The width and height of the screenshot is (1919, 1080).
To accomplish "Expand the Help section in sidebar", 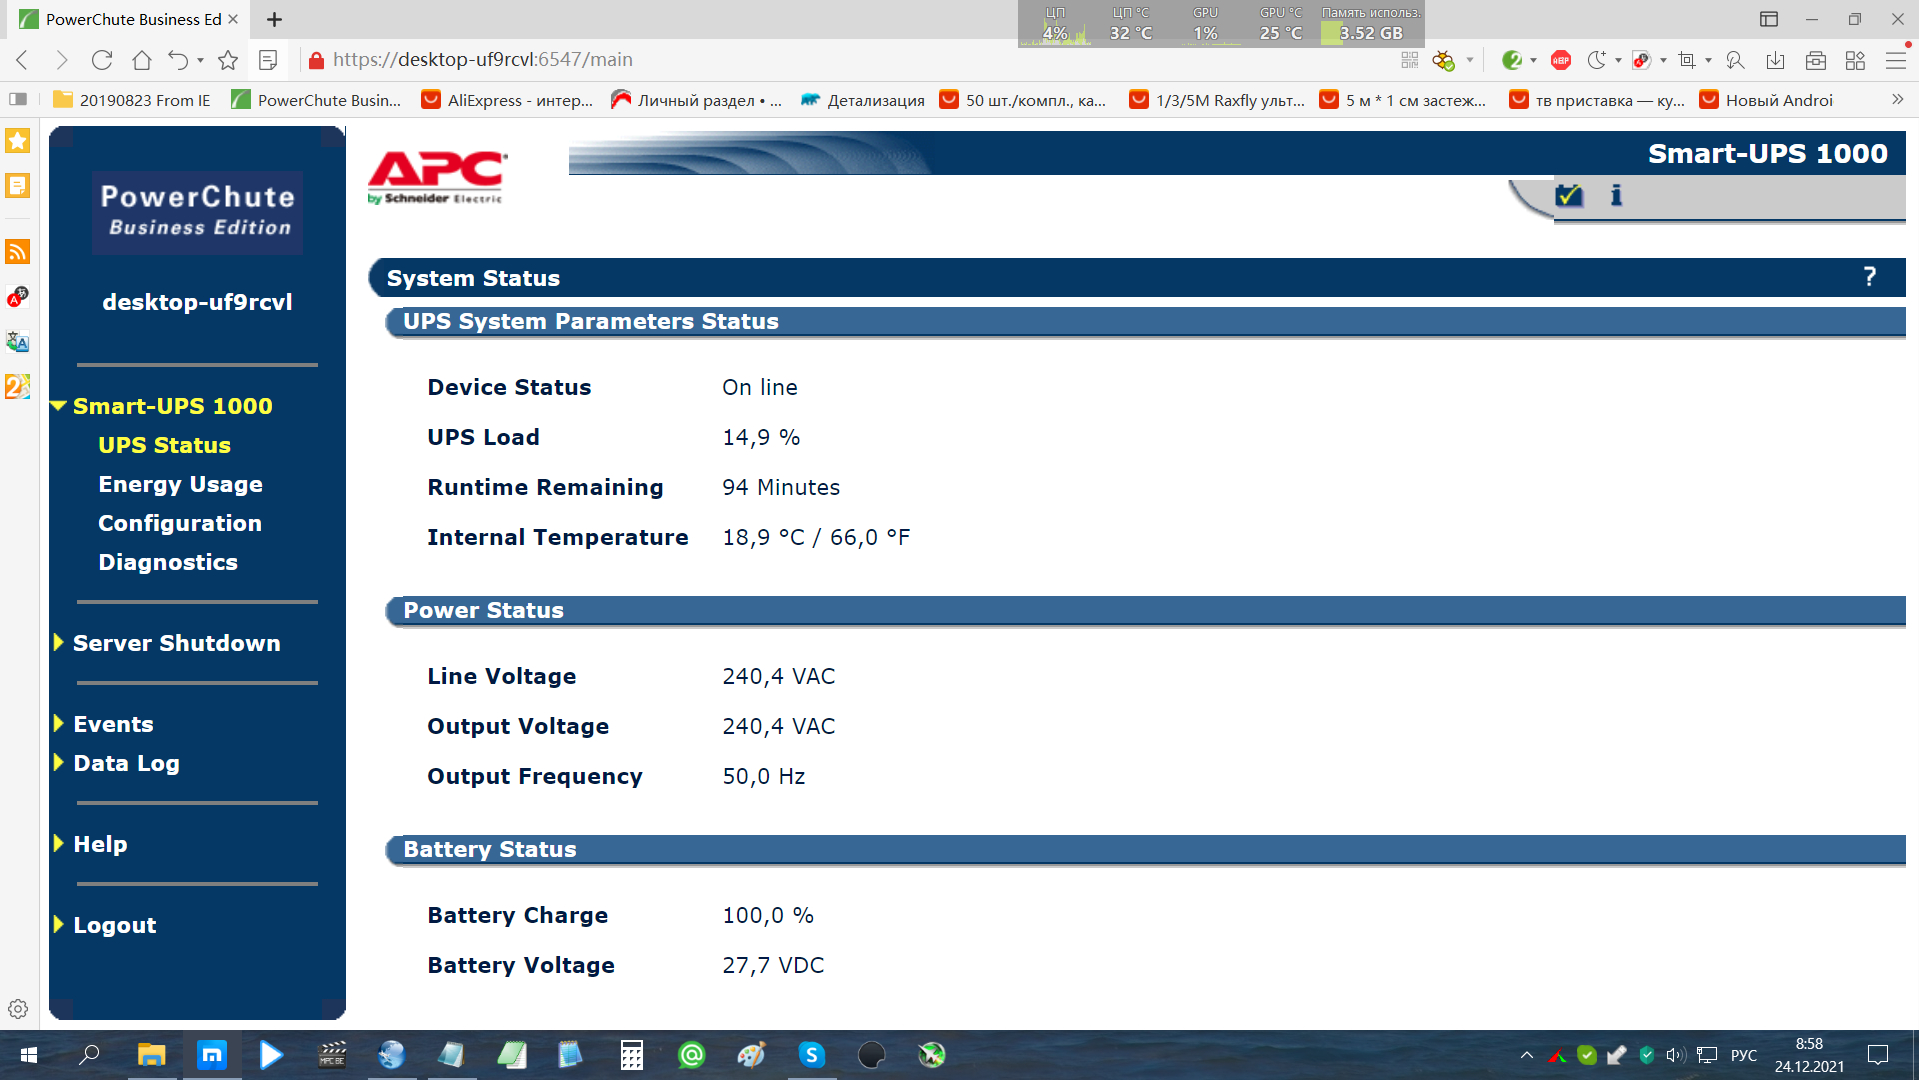I will 59,843.
